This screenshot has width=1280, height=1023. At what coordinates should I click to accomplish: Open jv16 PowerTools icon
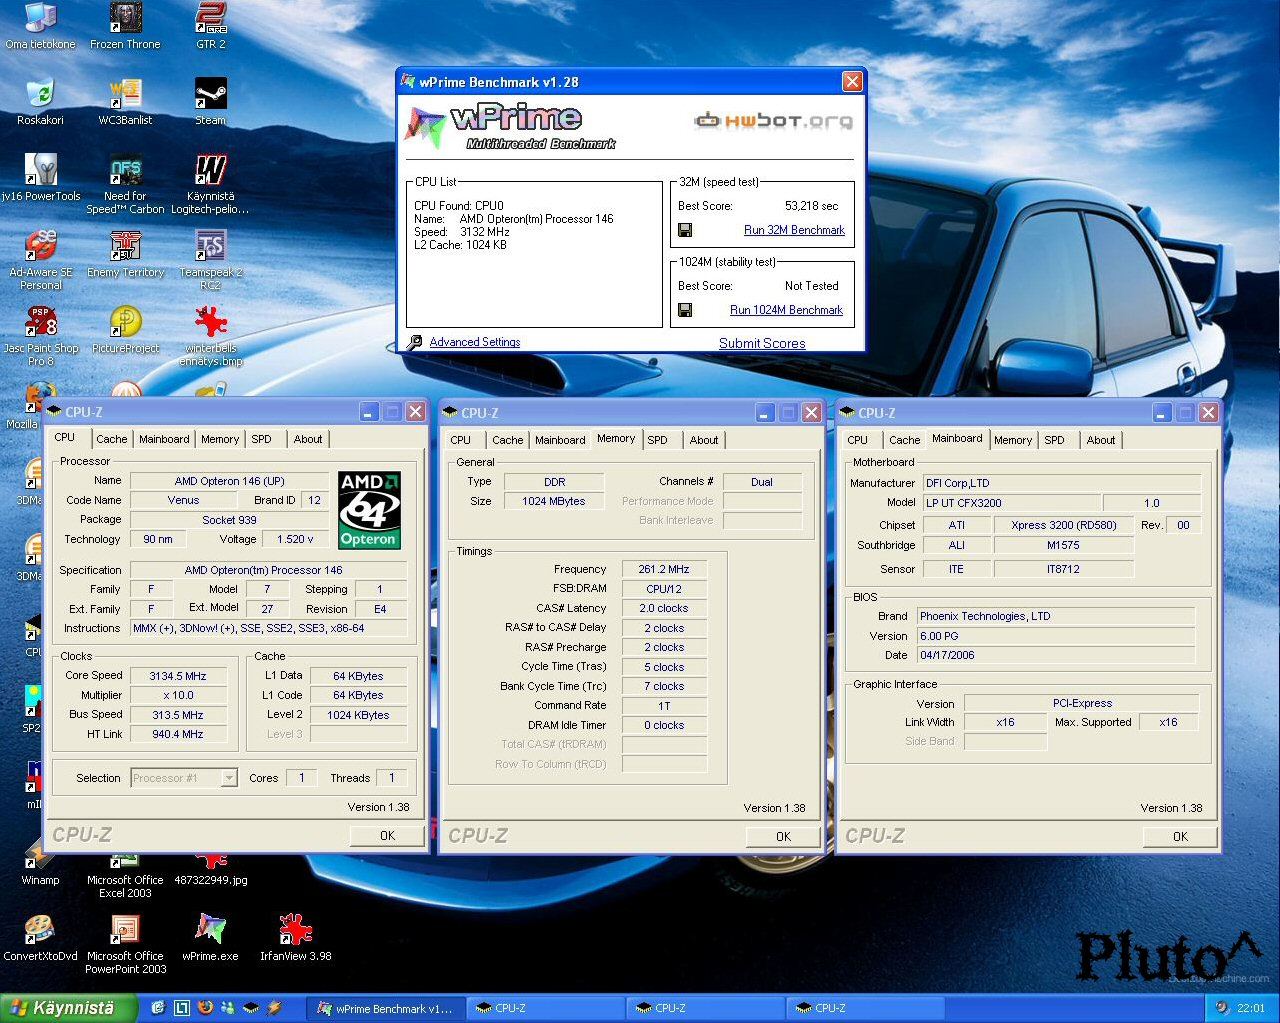[40, 178]
